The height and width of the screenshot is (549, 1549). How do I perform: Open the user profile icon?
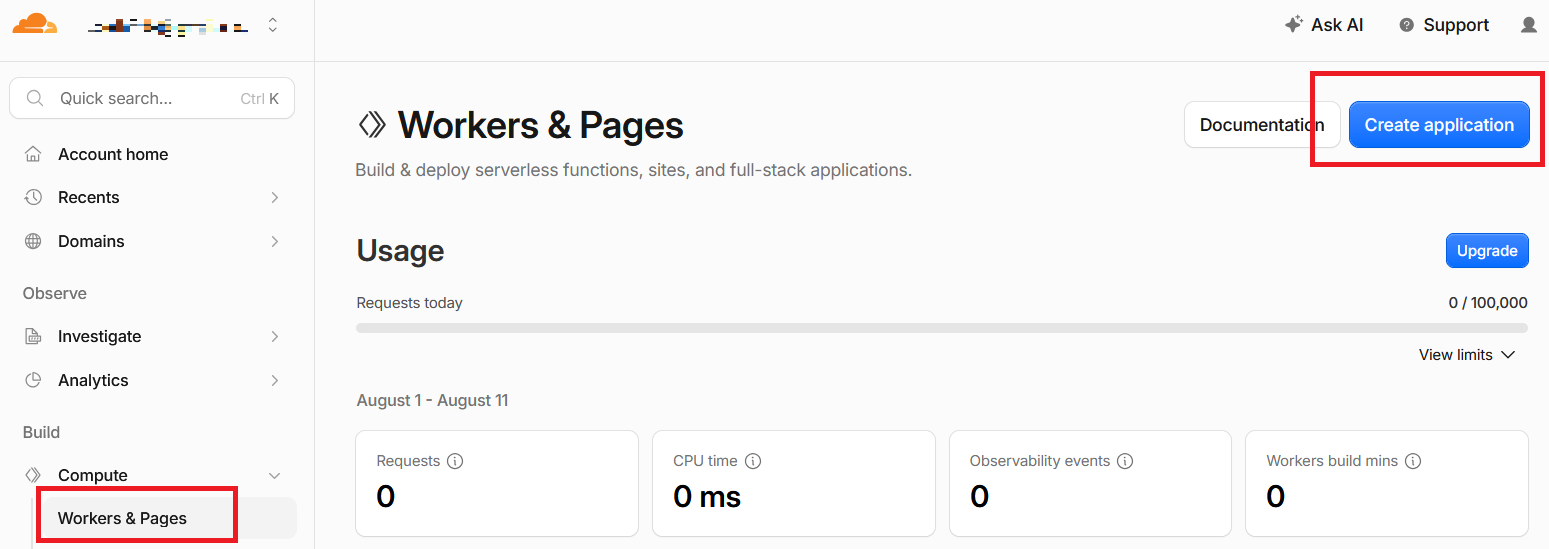coord(1528,25)
